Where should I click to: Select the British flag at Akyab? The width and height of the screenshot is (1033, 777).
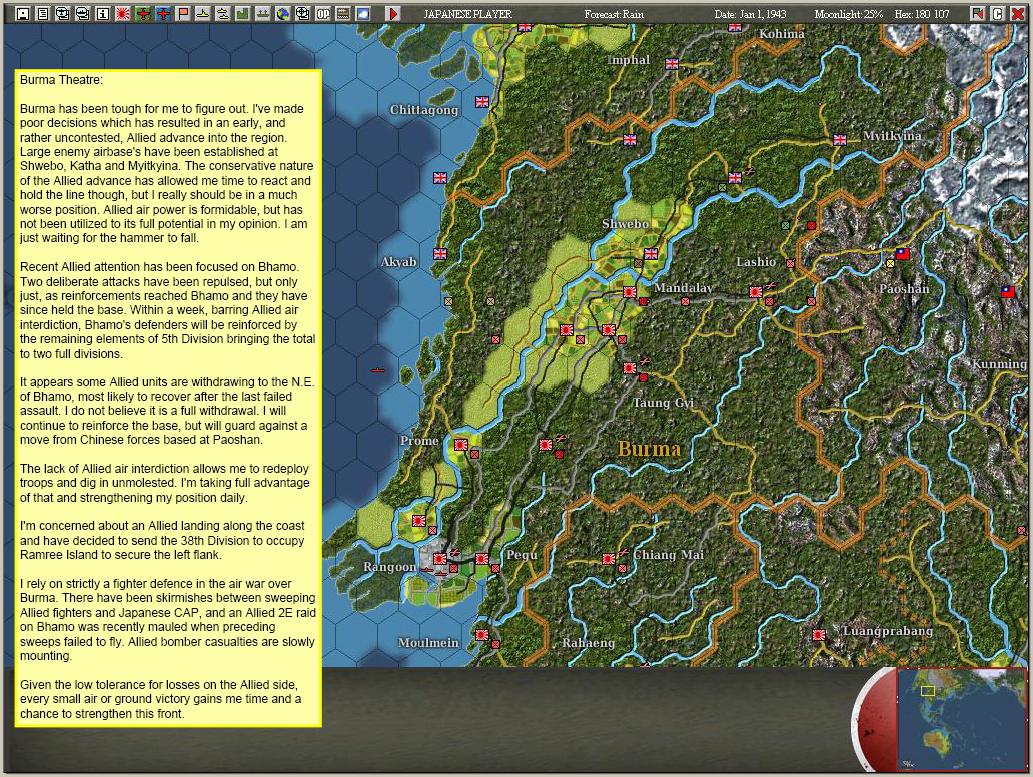click(440, 254)
